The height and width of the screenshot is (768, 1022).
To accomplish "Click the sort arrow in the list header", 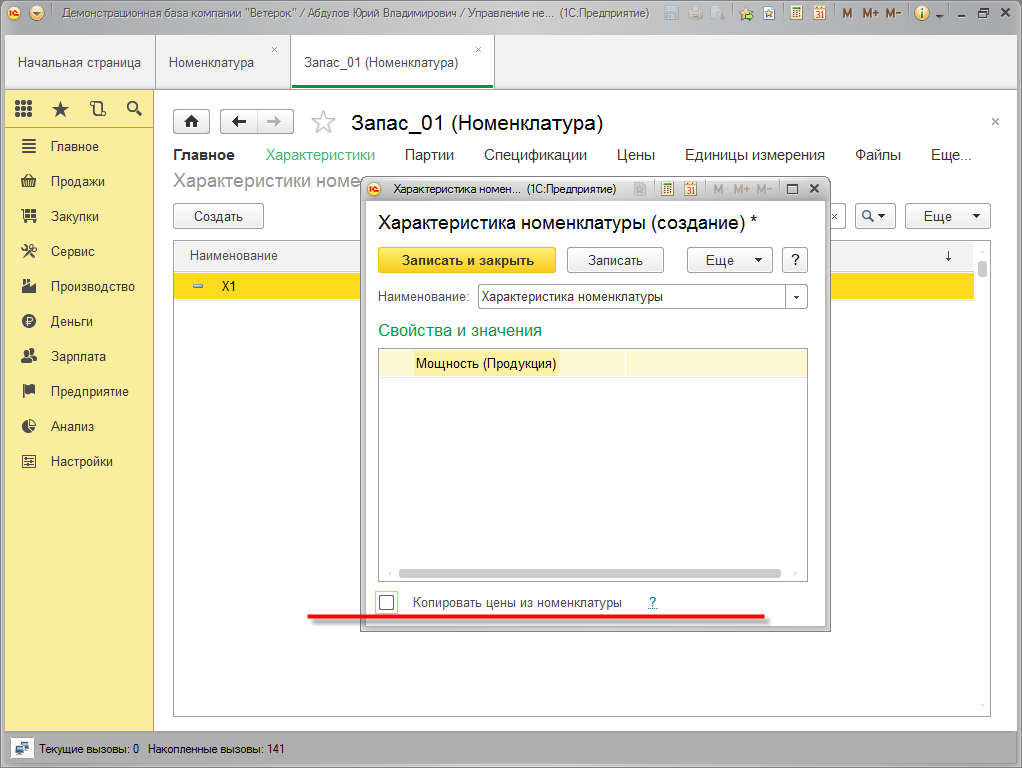I will pyautogui.click(x=948, y=256).
